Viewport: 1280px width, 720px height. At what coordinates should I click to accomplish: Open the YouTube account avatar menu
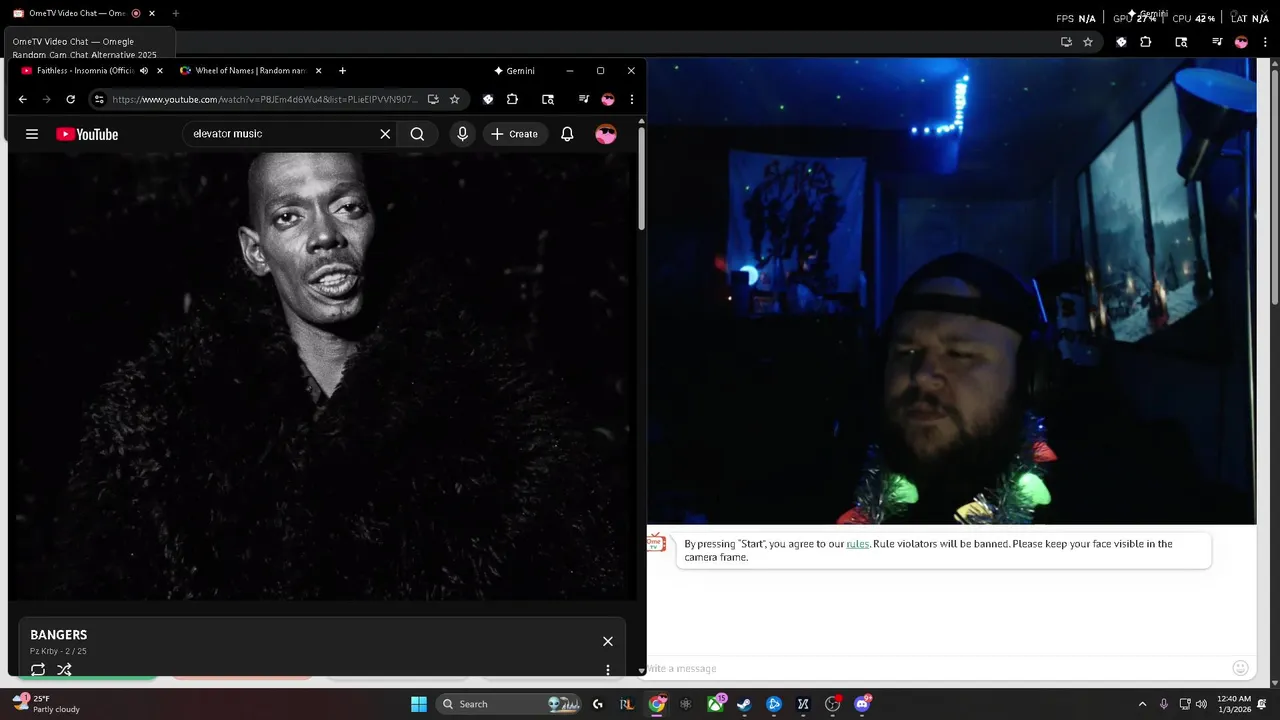(606, 134)
